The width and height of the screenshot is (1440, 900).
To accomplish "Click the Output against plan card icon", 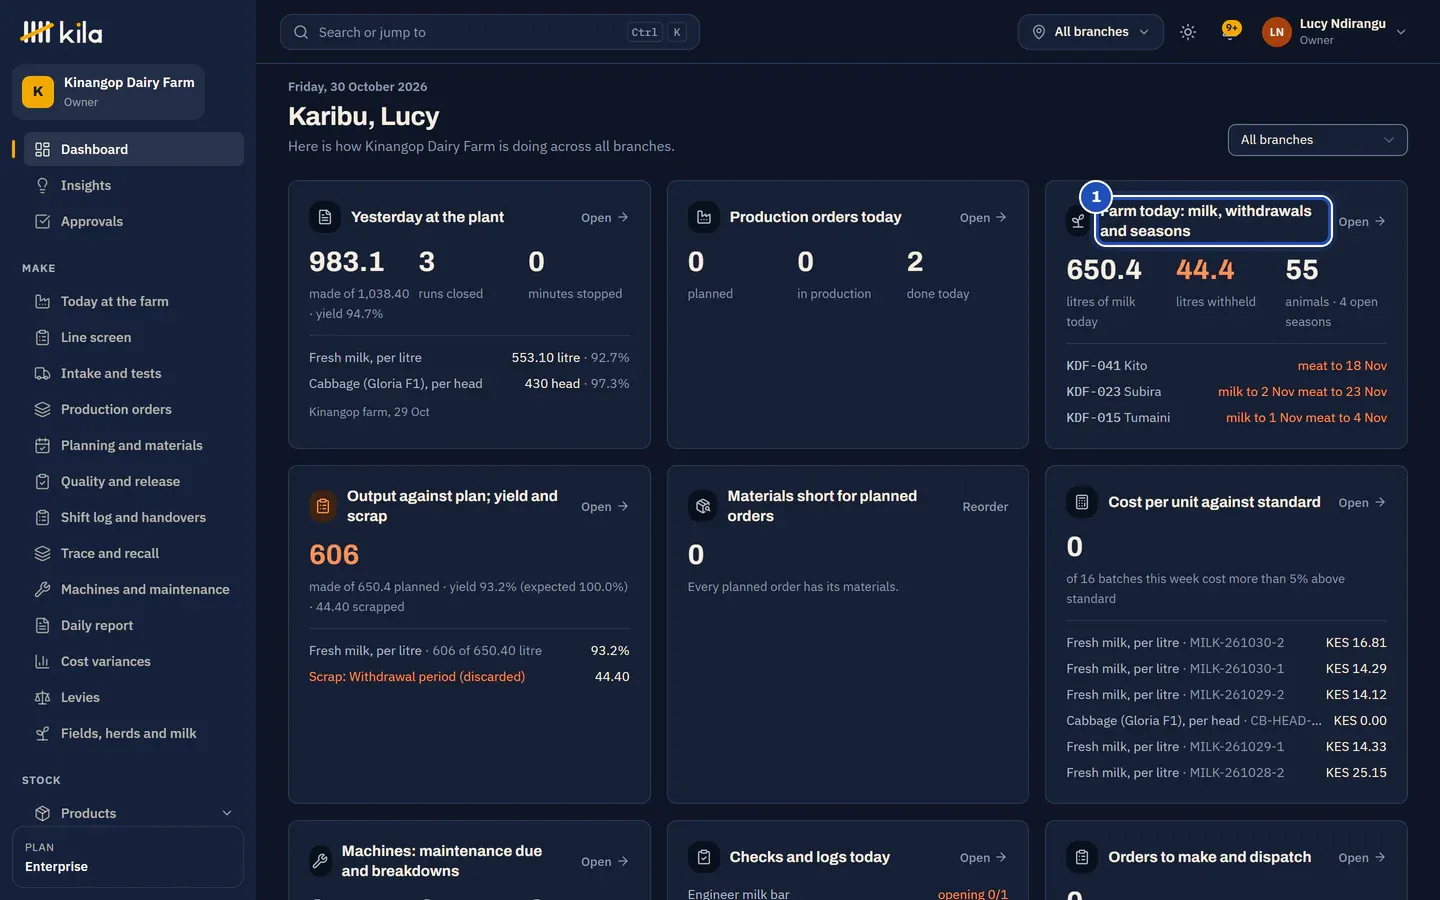I will [323, 506].
